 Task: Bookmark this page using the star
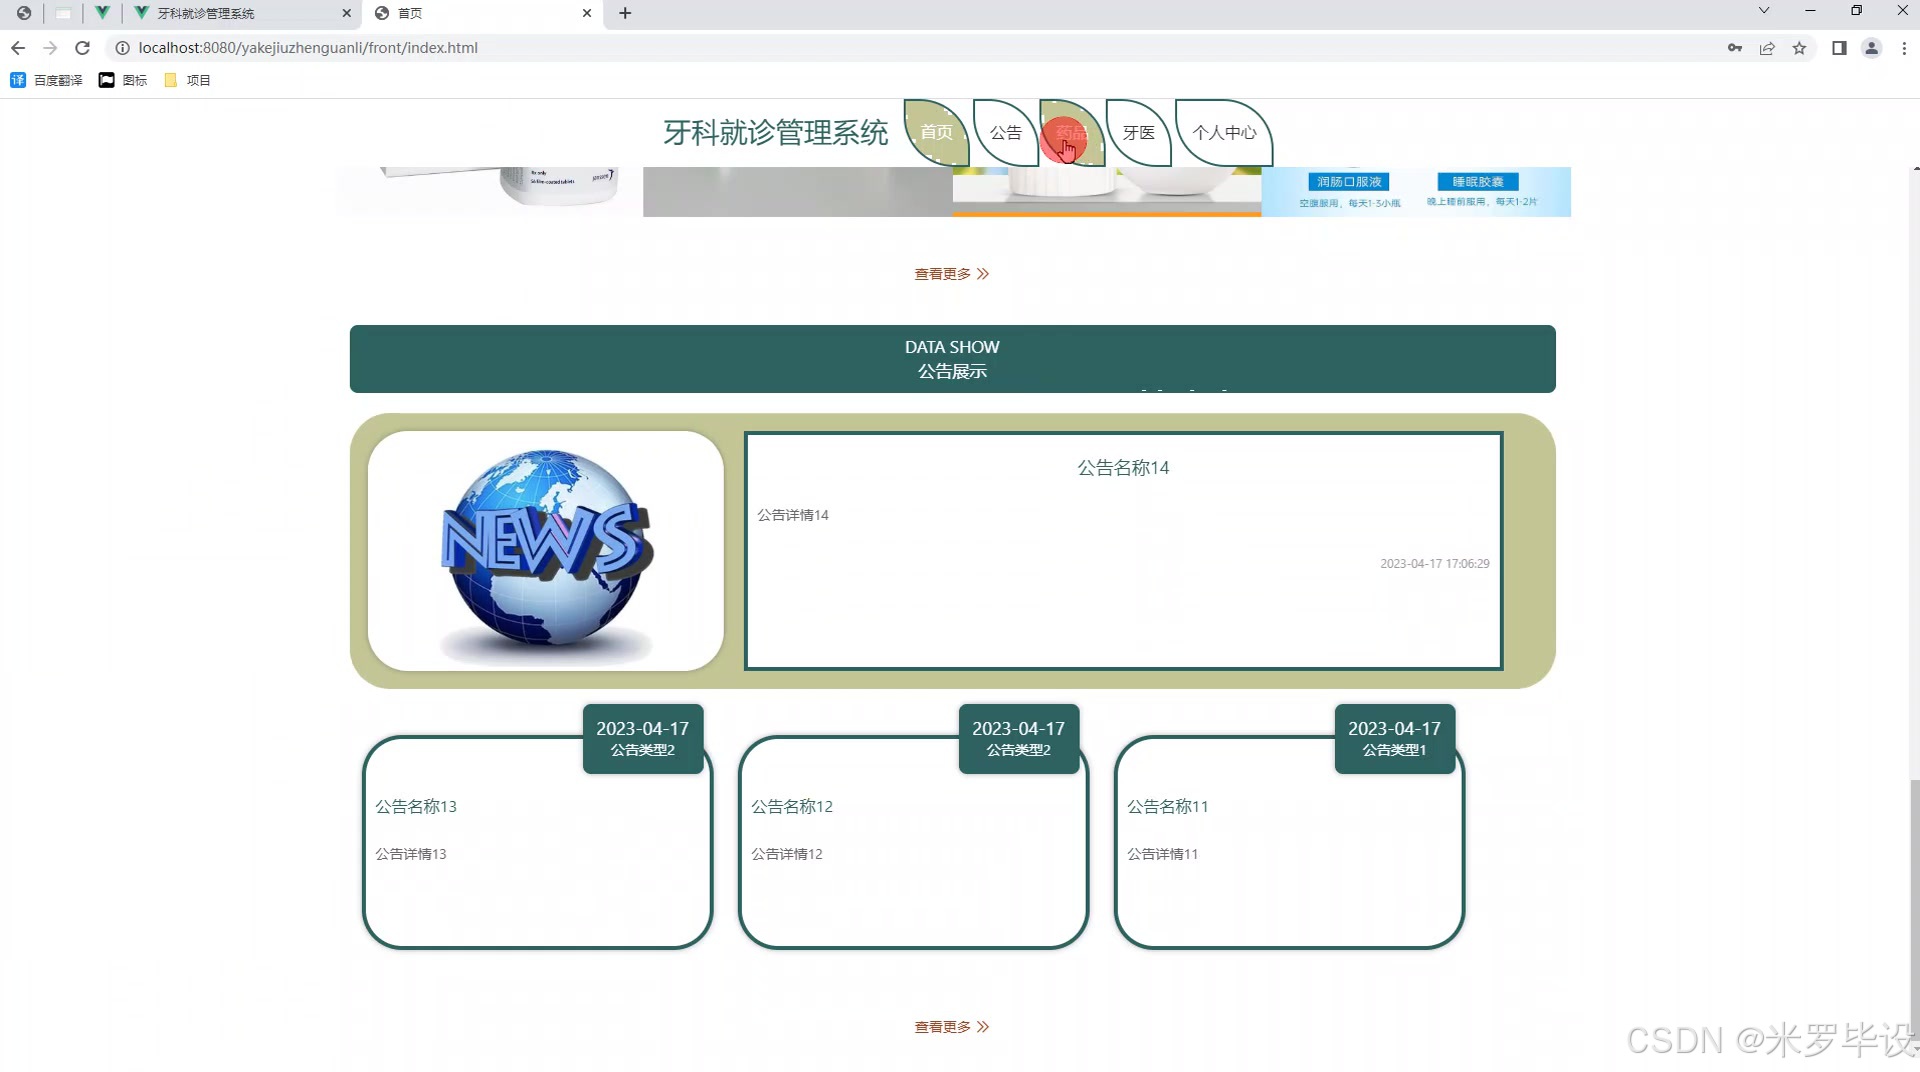coord(1801,47)
